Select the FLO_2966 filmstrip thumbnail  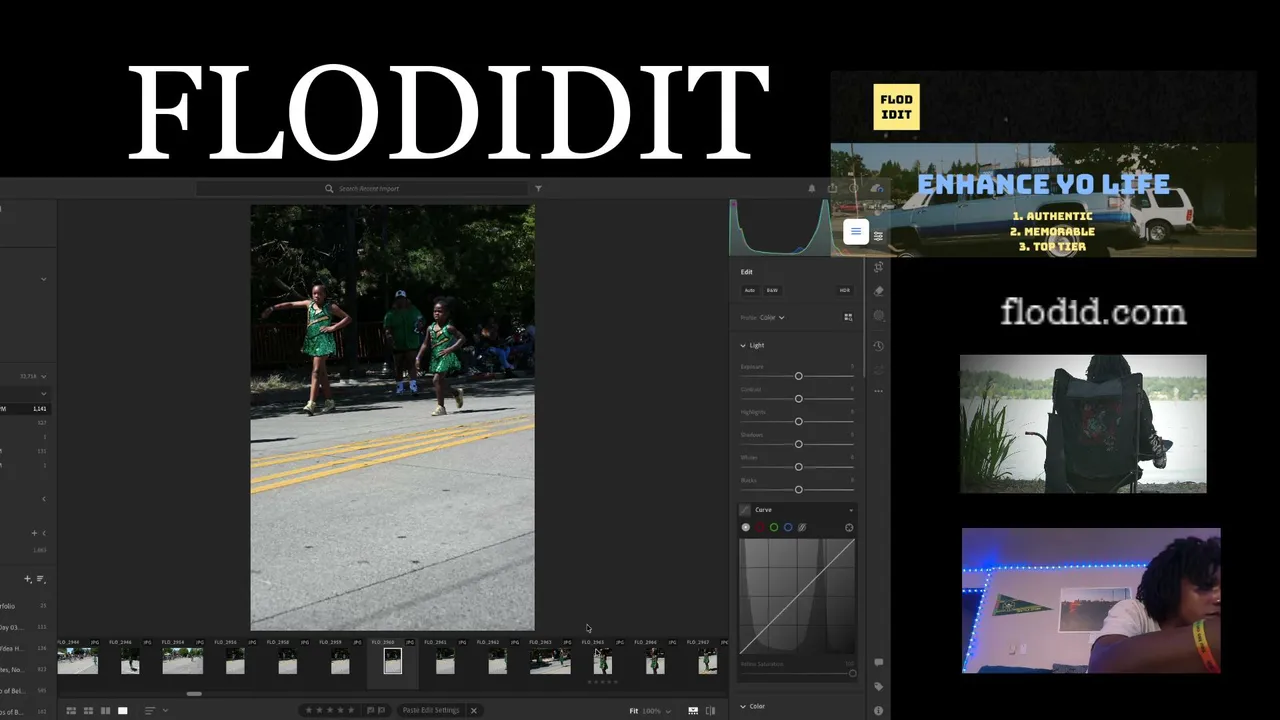pyautogui.click(x=654, y=660)
